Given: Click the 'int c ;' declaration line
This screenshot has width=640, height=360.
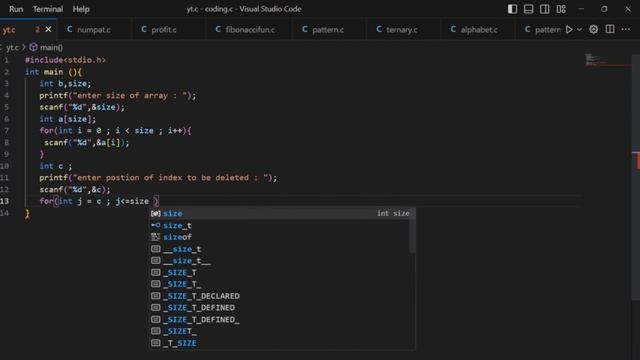Looking at the screenshot, I should (56, 166).
